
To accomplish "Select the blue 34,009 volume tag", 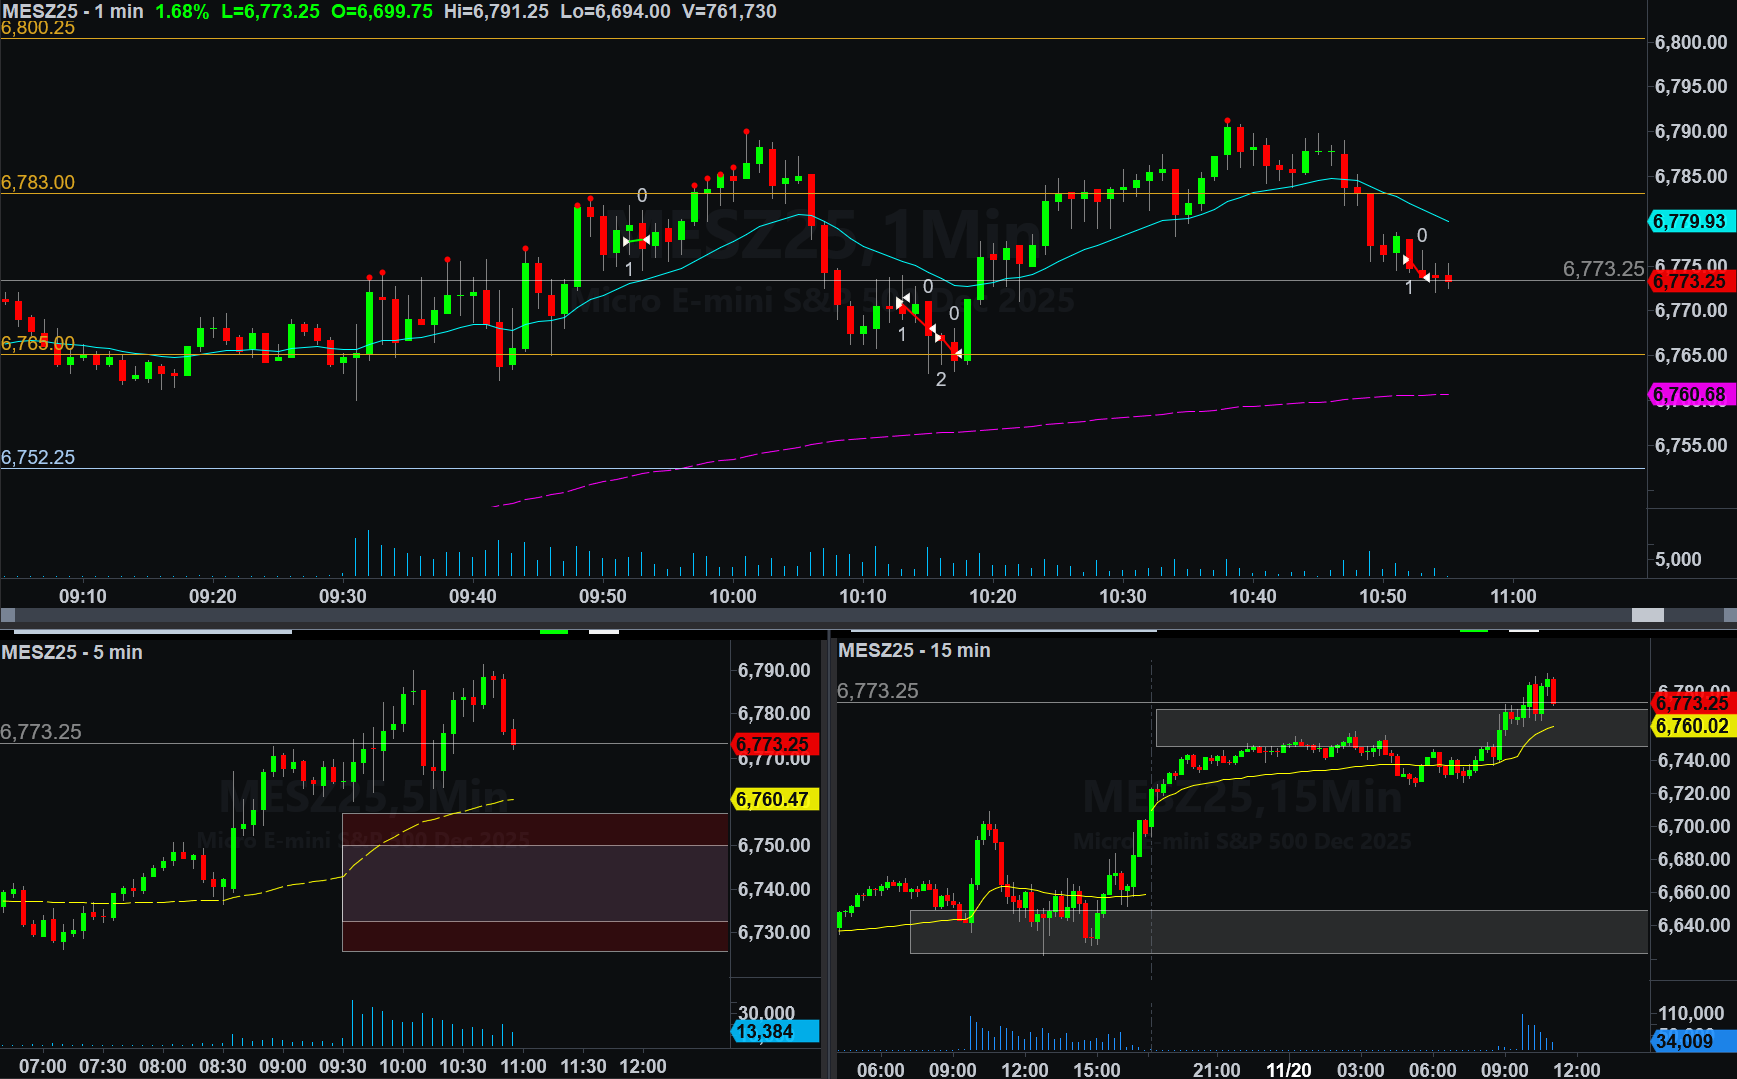I will pyautogui.click(x=1684, y=1041).
